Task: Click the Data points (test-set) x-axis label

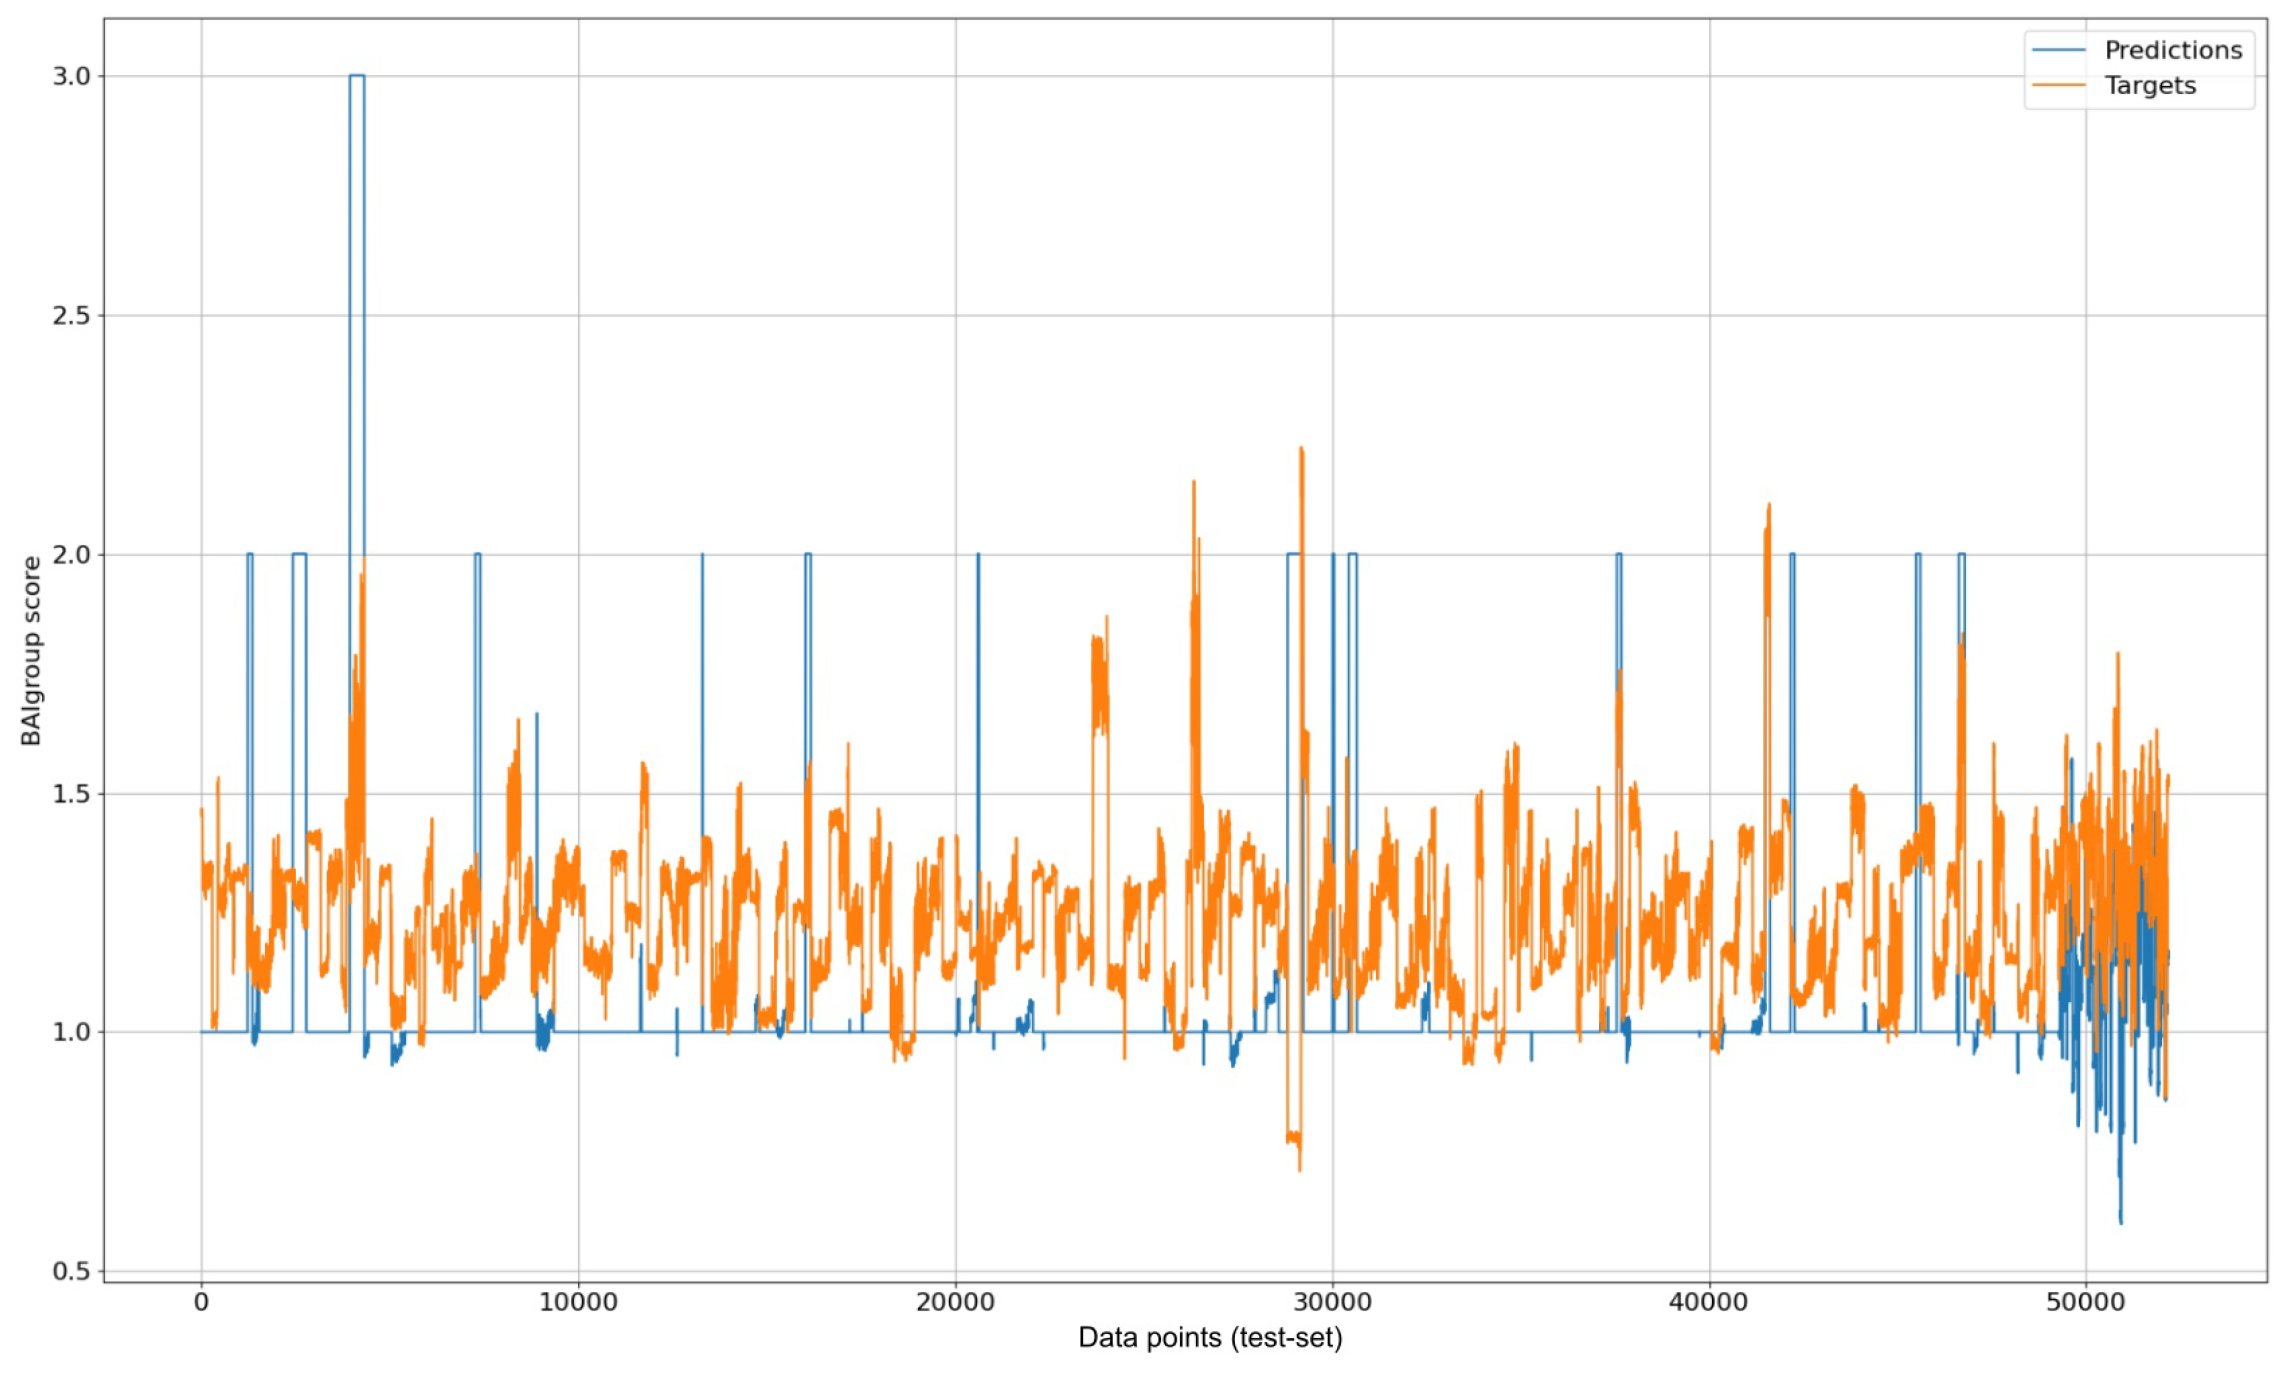Action: [1209, 1338]
